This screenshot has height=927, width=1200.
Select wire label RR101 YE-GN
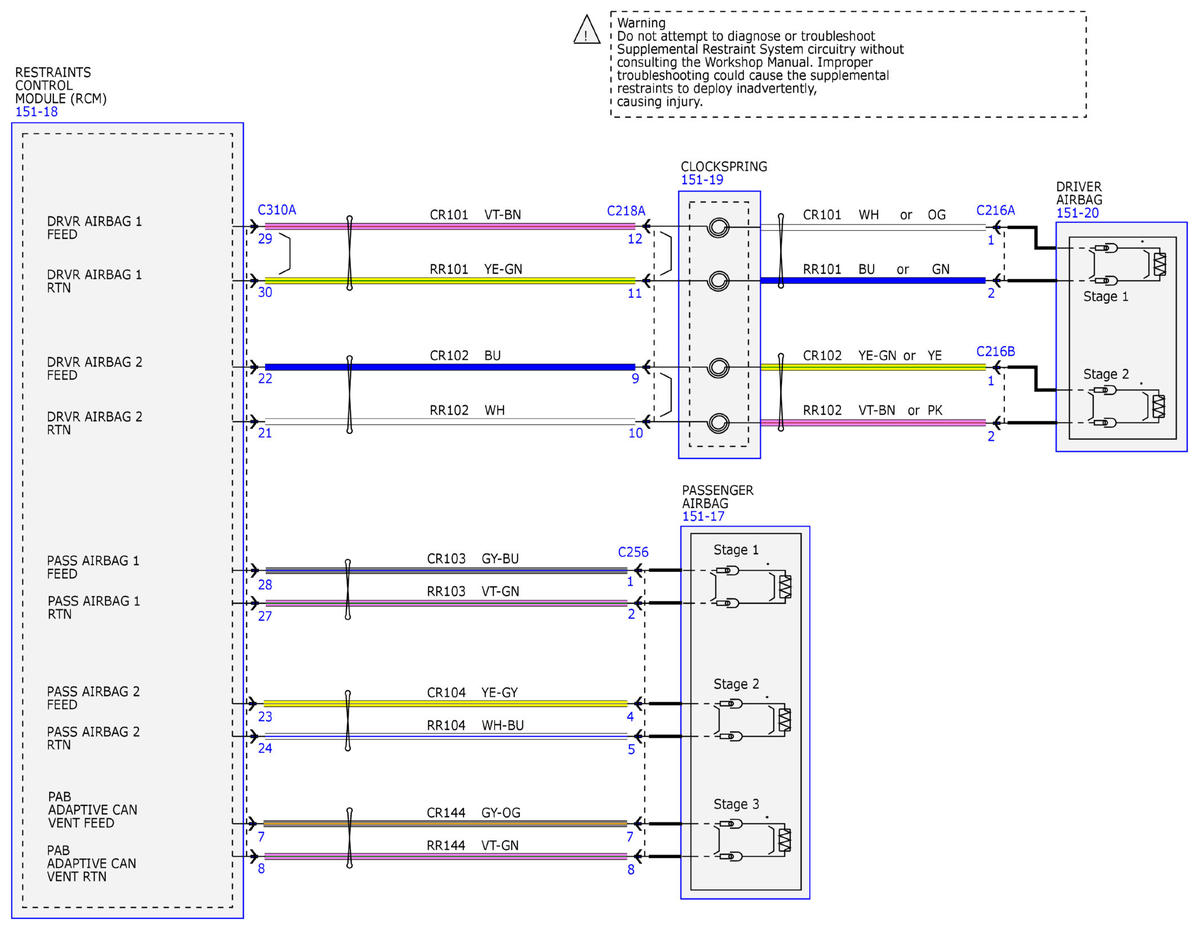474,268
